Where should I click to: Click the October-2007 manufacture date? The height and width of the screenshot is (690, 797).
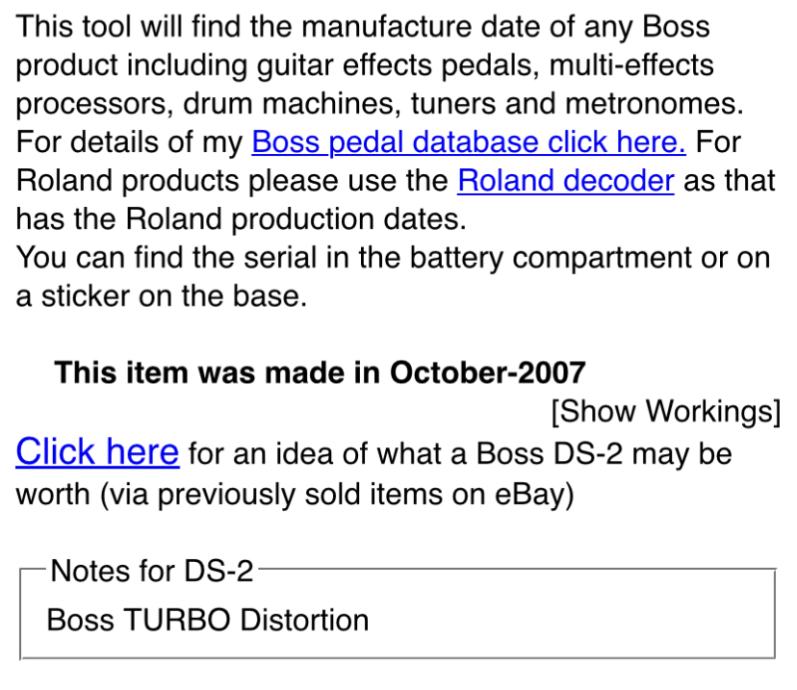pos(487,373)
